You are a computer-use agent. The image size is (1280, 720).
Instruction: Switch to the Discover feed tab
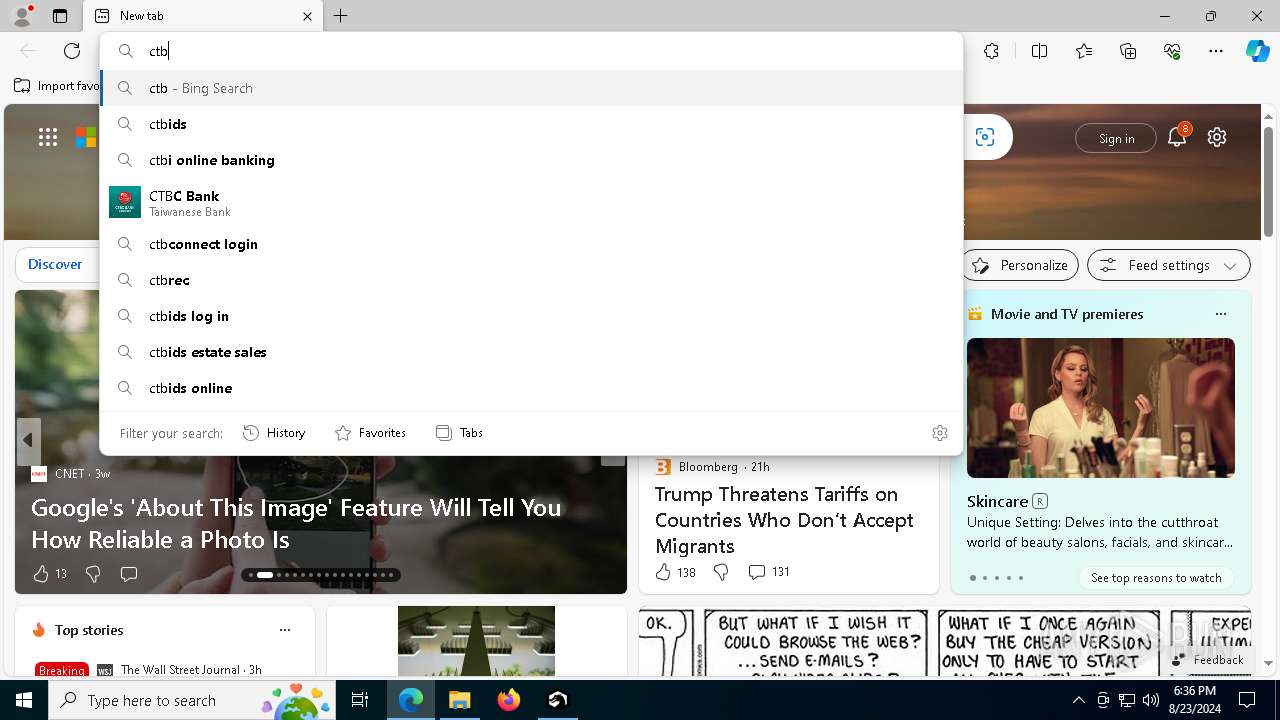55,264
